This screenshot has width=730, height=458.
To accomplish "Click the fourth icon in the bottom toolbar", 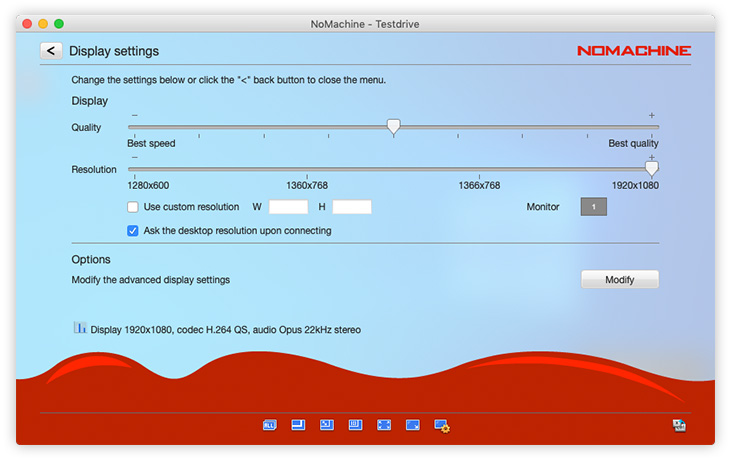I will click(x=355, y=425).
